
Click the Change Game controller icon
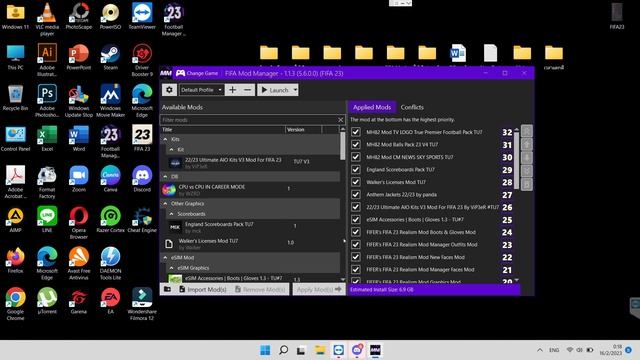[x=180, y=73]
